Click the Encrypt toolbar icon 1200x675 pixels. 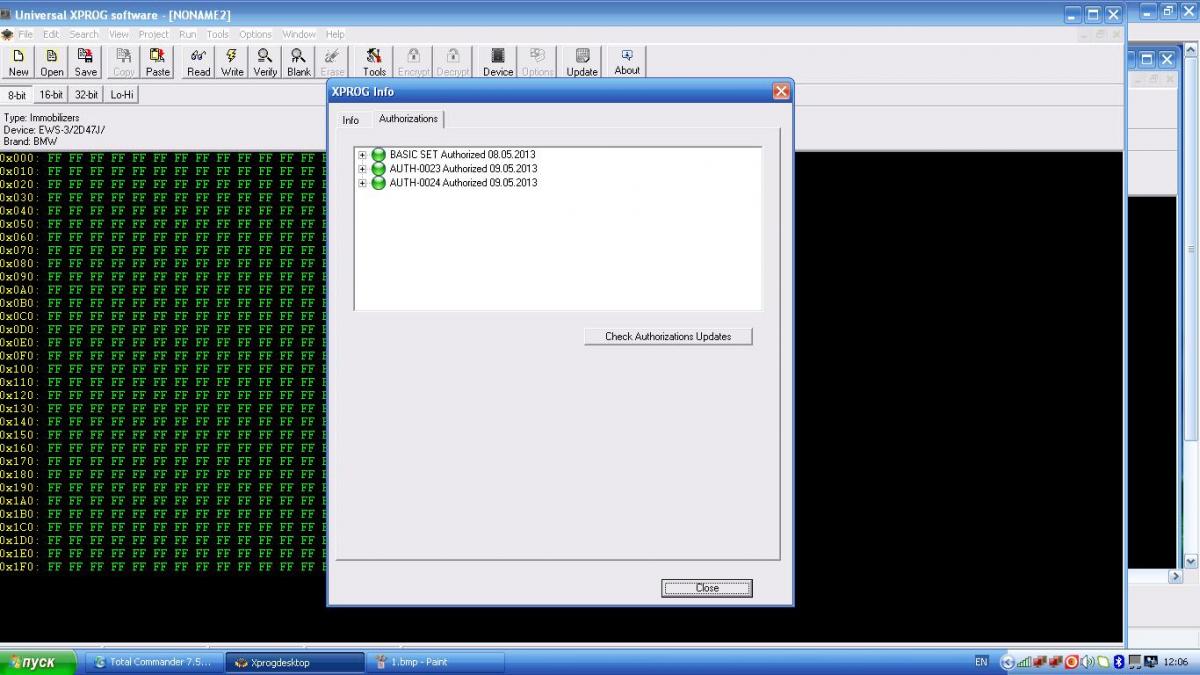coord(413,62)
